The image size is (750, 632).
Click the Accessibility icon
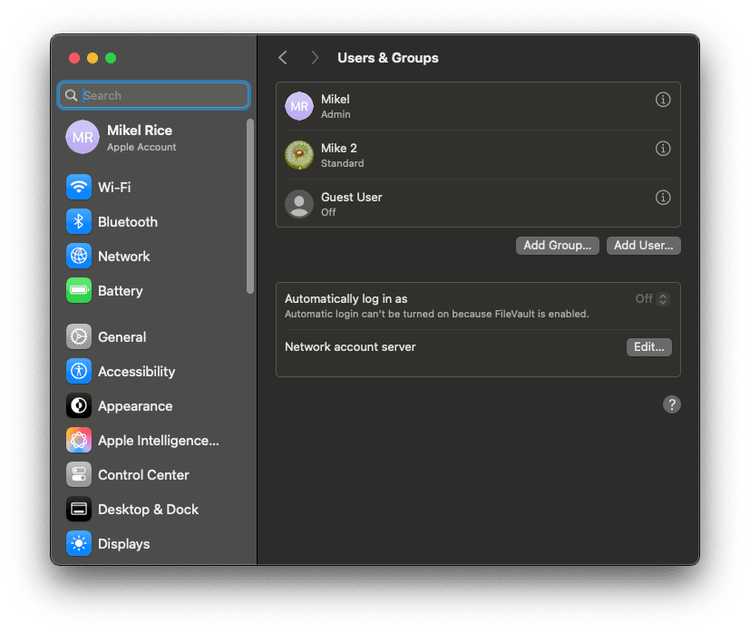pos(79,371)
